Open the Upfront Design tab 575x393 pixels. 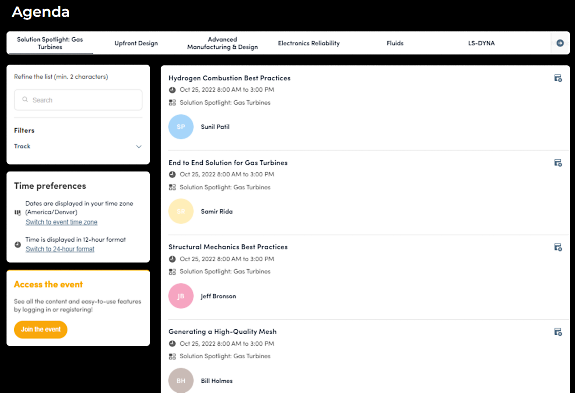(136, 43)
